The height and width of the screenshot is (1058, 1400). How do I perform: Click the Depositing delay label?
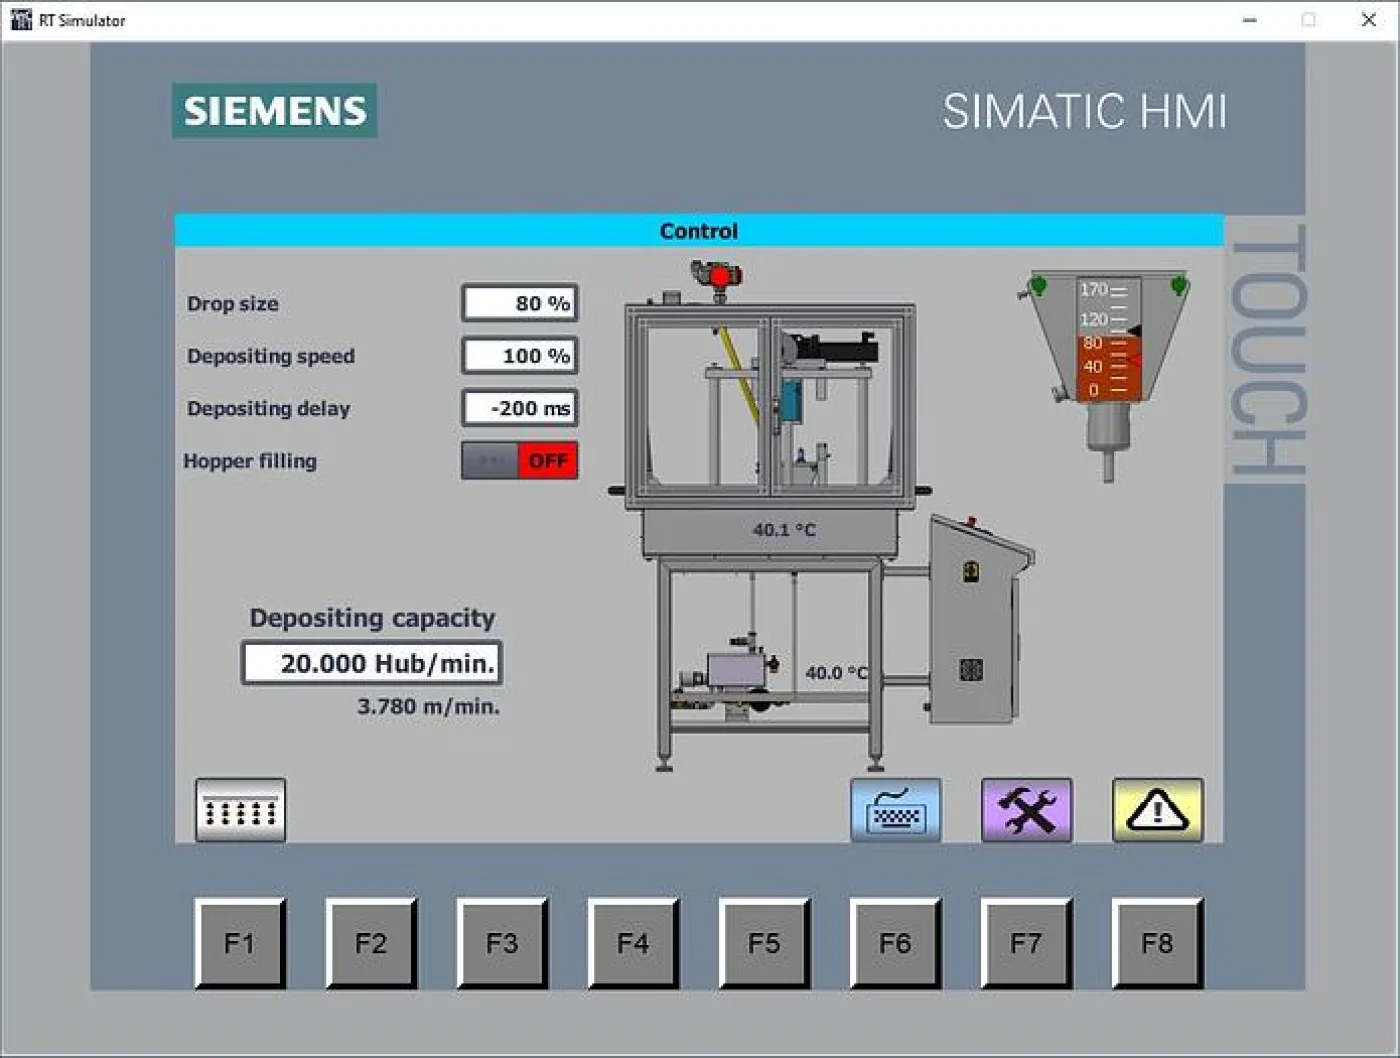(x=269, y=408)
